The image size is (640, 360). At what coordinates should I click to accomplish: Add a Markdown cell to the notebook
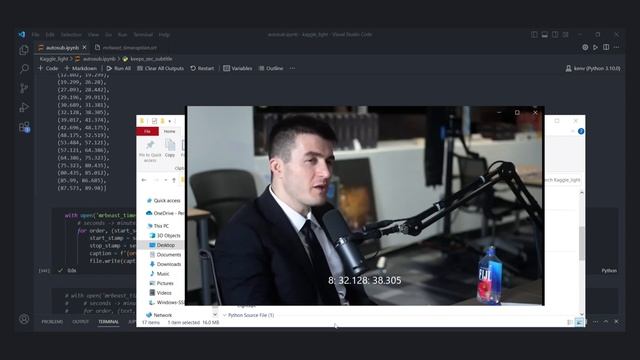(80, 68)
